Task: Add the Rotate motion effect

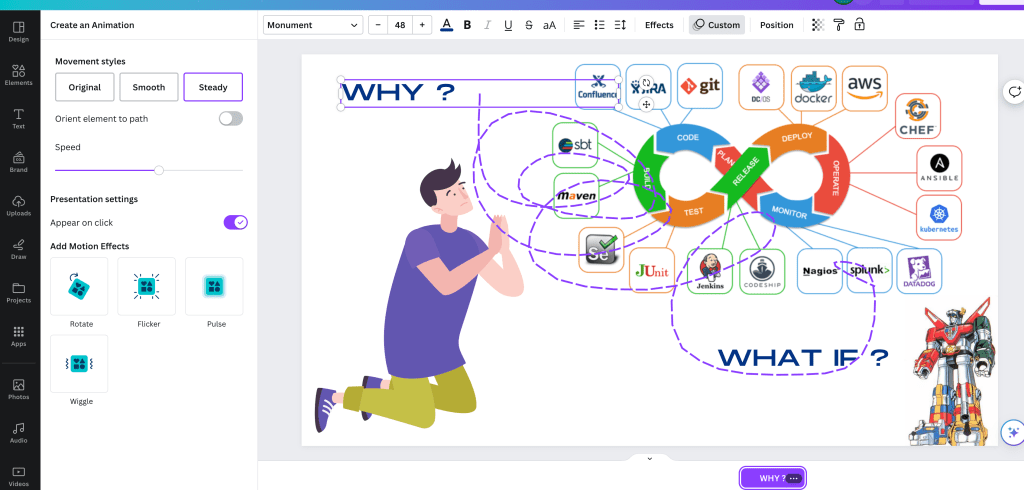Action: pyautogui.click(x=79, y=286)
